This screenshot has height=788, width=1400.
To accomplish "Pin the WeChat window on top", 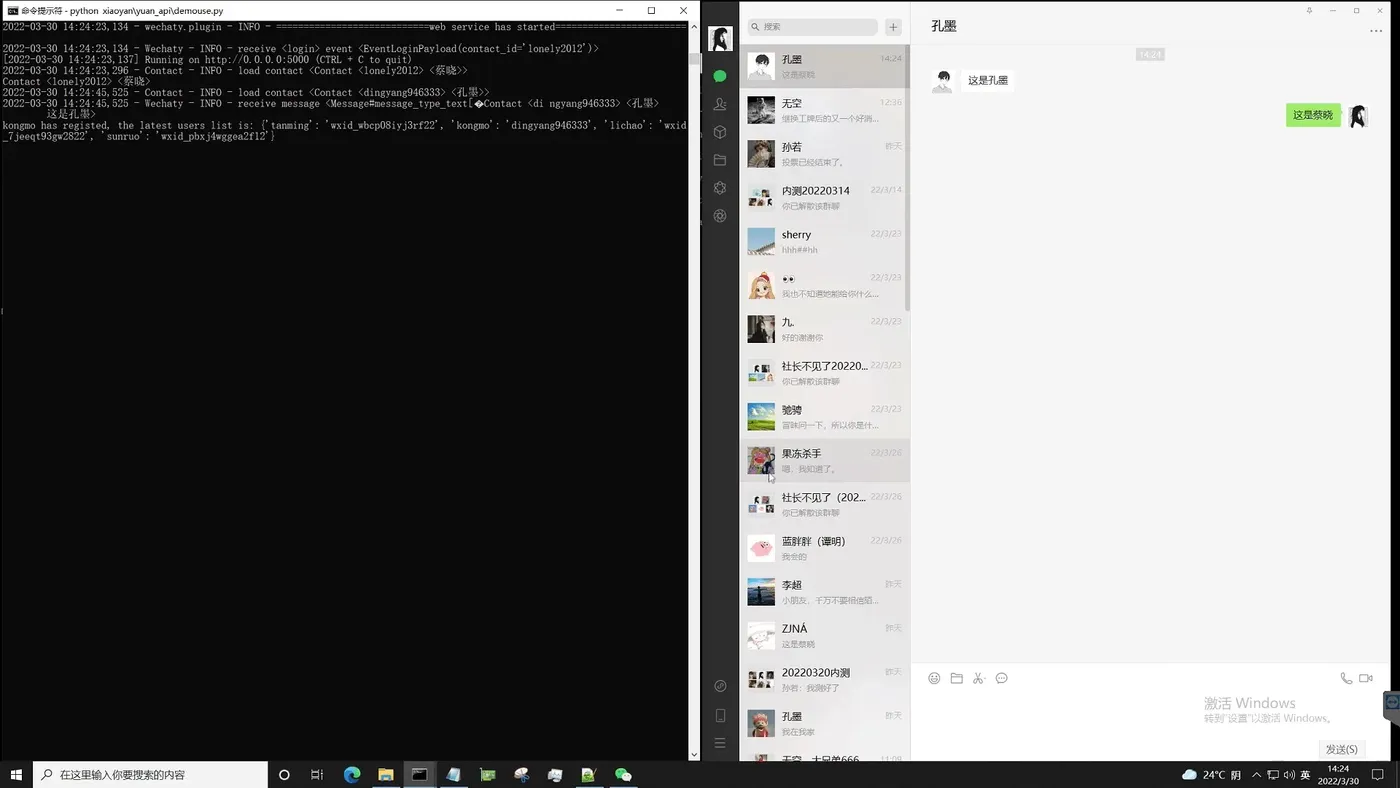I will (1309, 10).
